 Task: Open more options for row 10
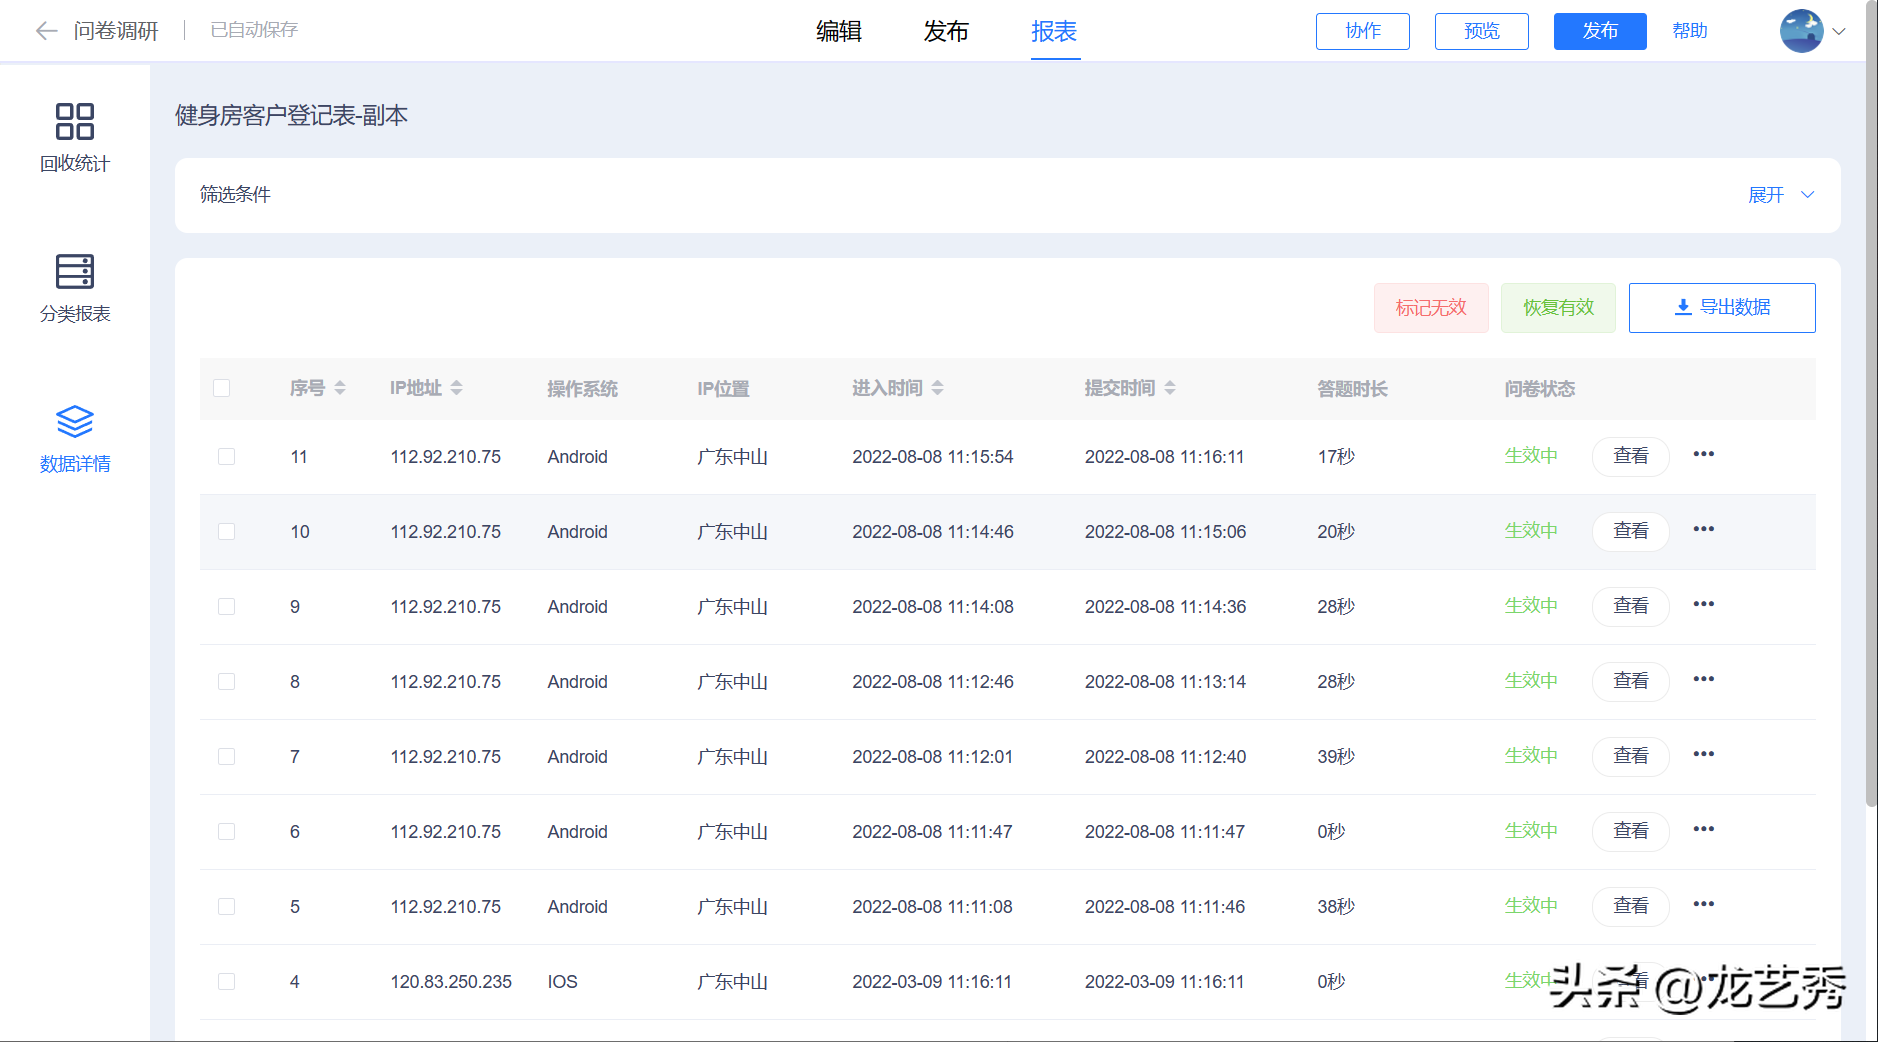coord(1704,529)
